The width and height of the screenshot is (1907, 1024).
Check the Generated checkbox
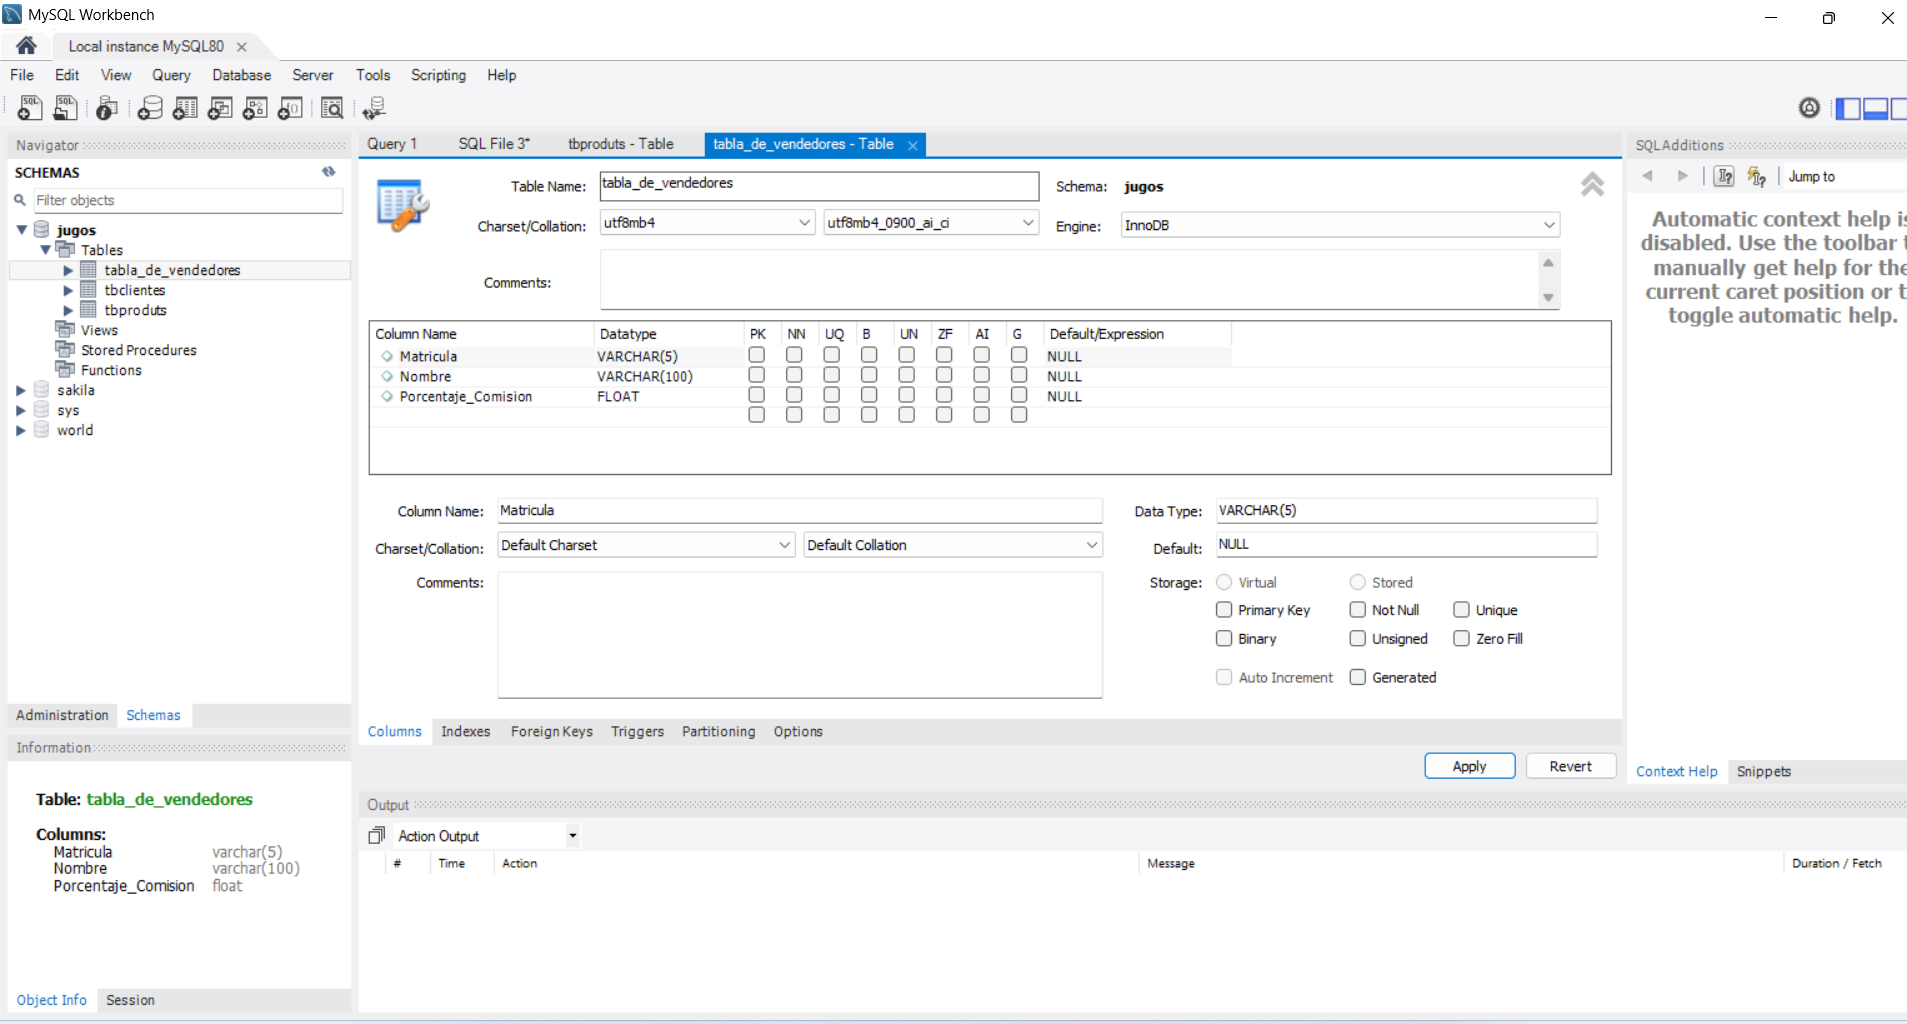coord(1358,677)
